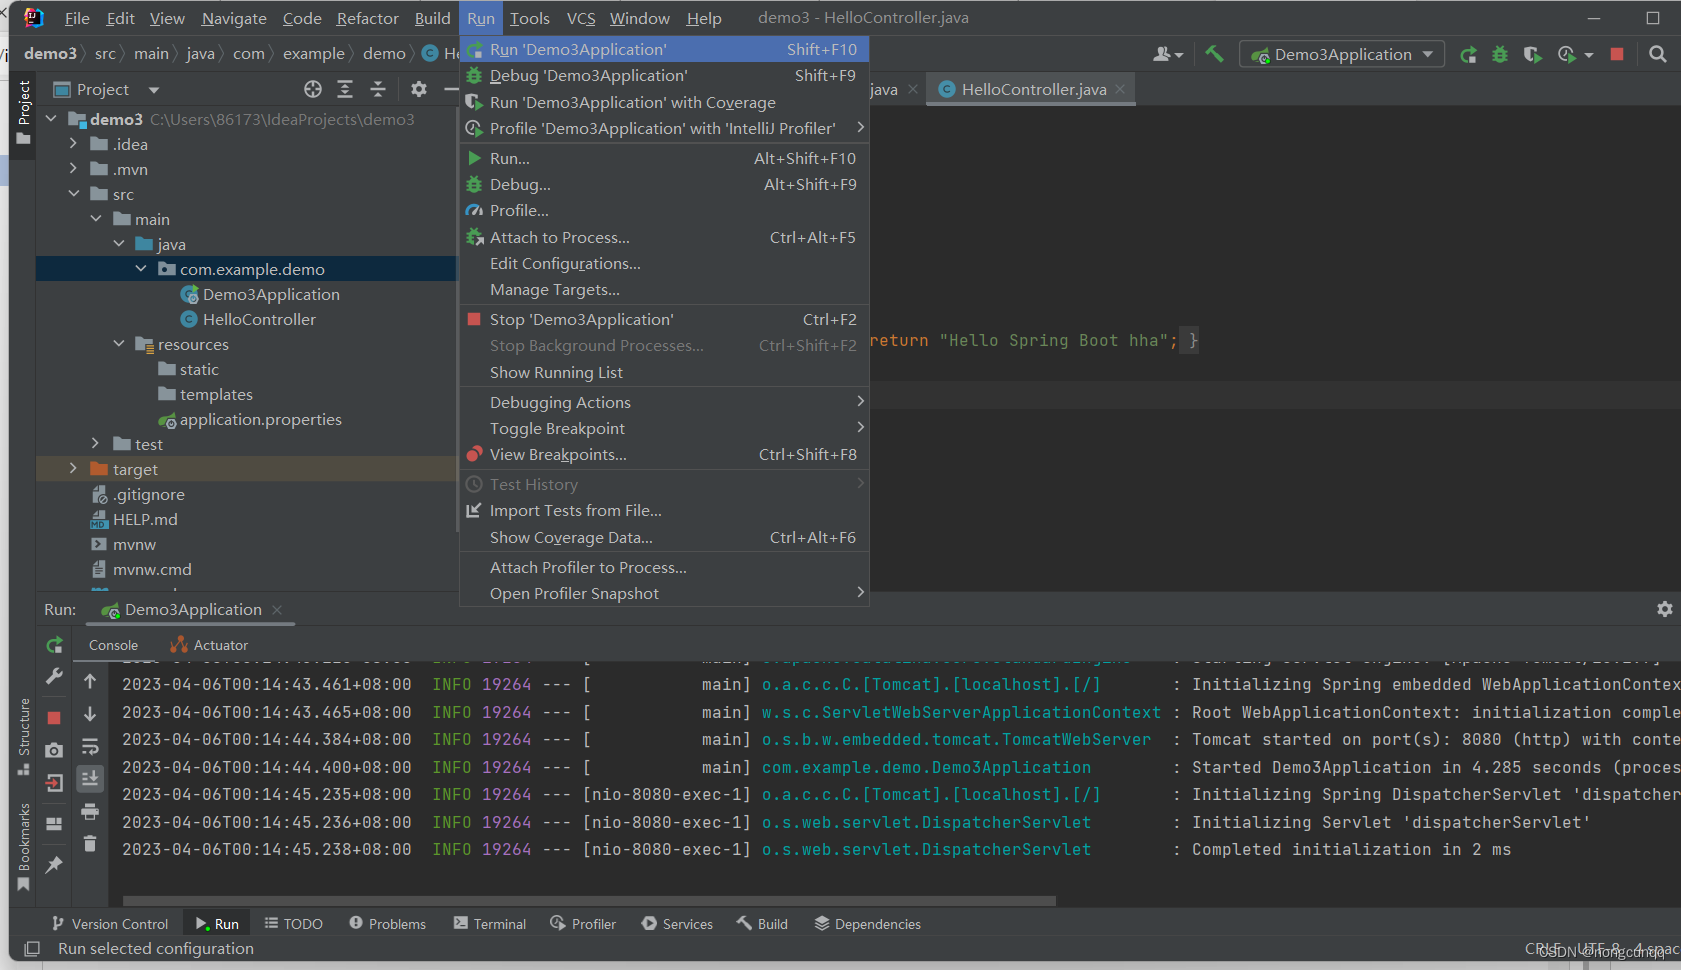Open Demo3Application run configuration dropdown

[1342, 54]
